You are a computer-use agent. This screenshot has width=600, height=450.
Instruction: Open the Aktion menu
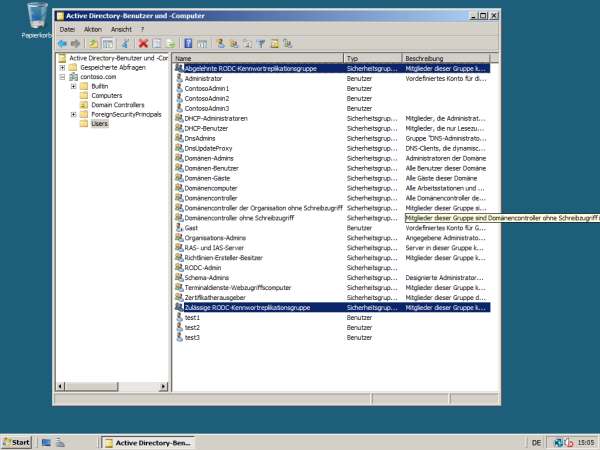pos(93,29)
